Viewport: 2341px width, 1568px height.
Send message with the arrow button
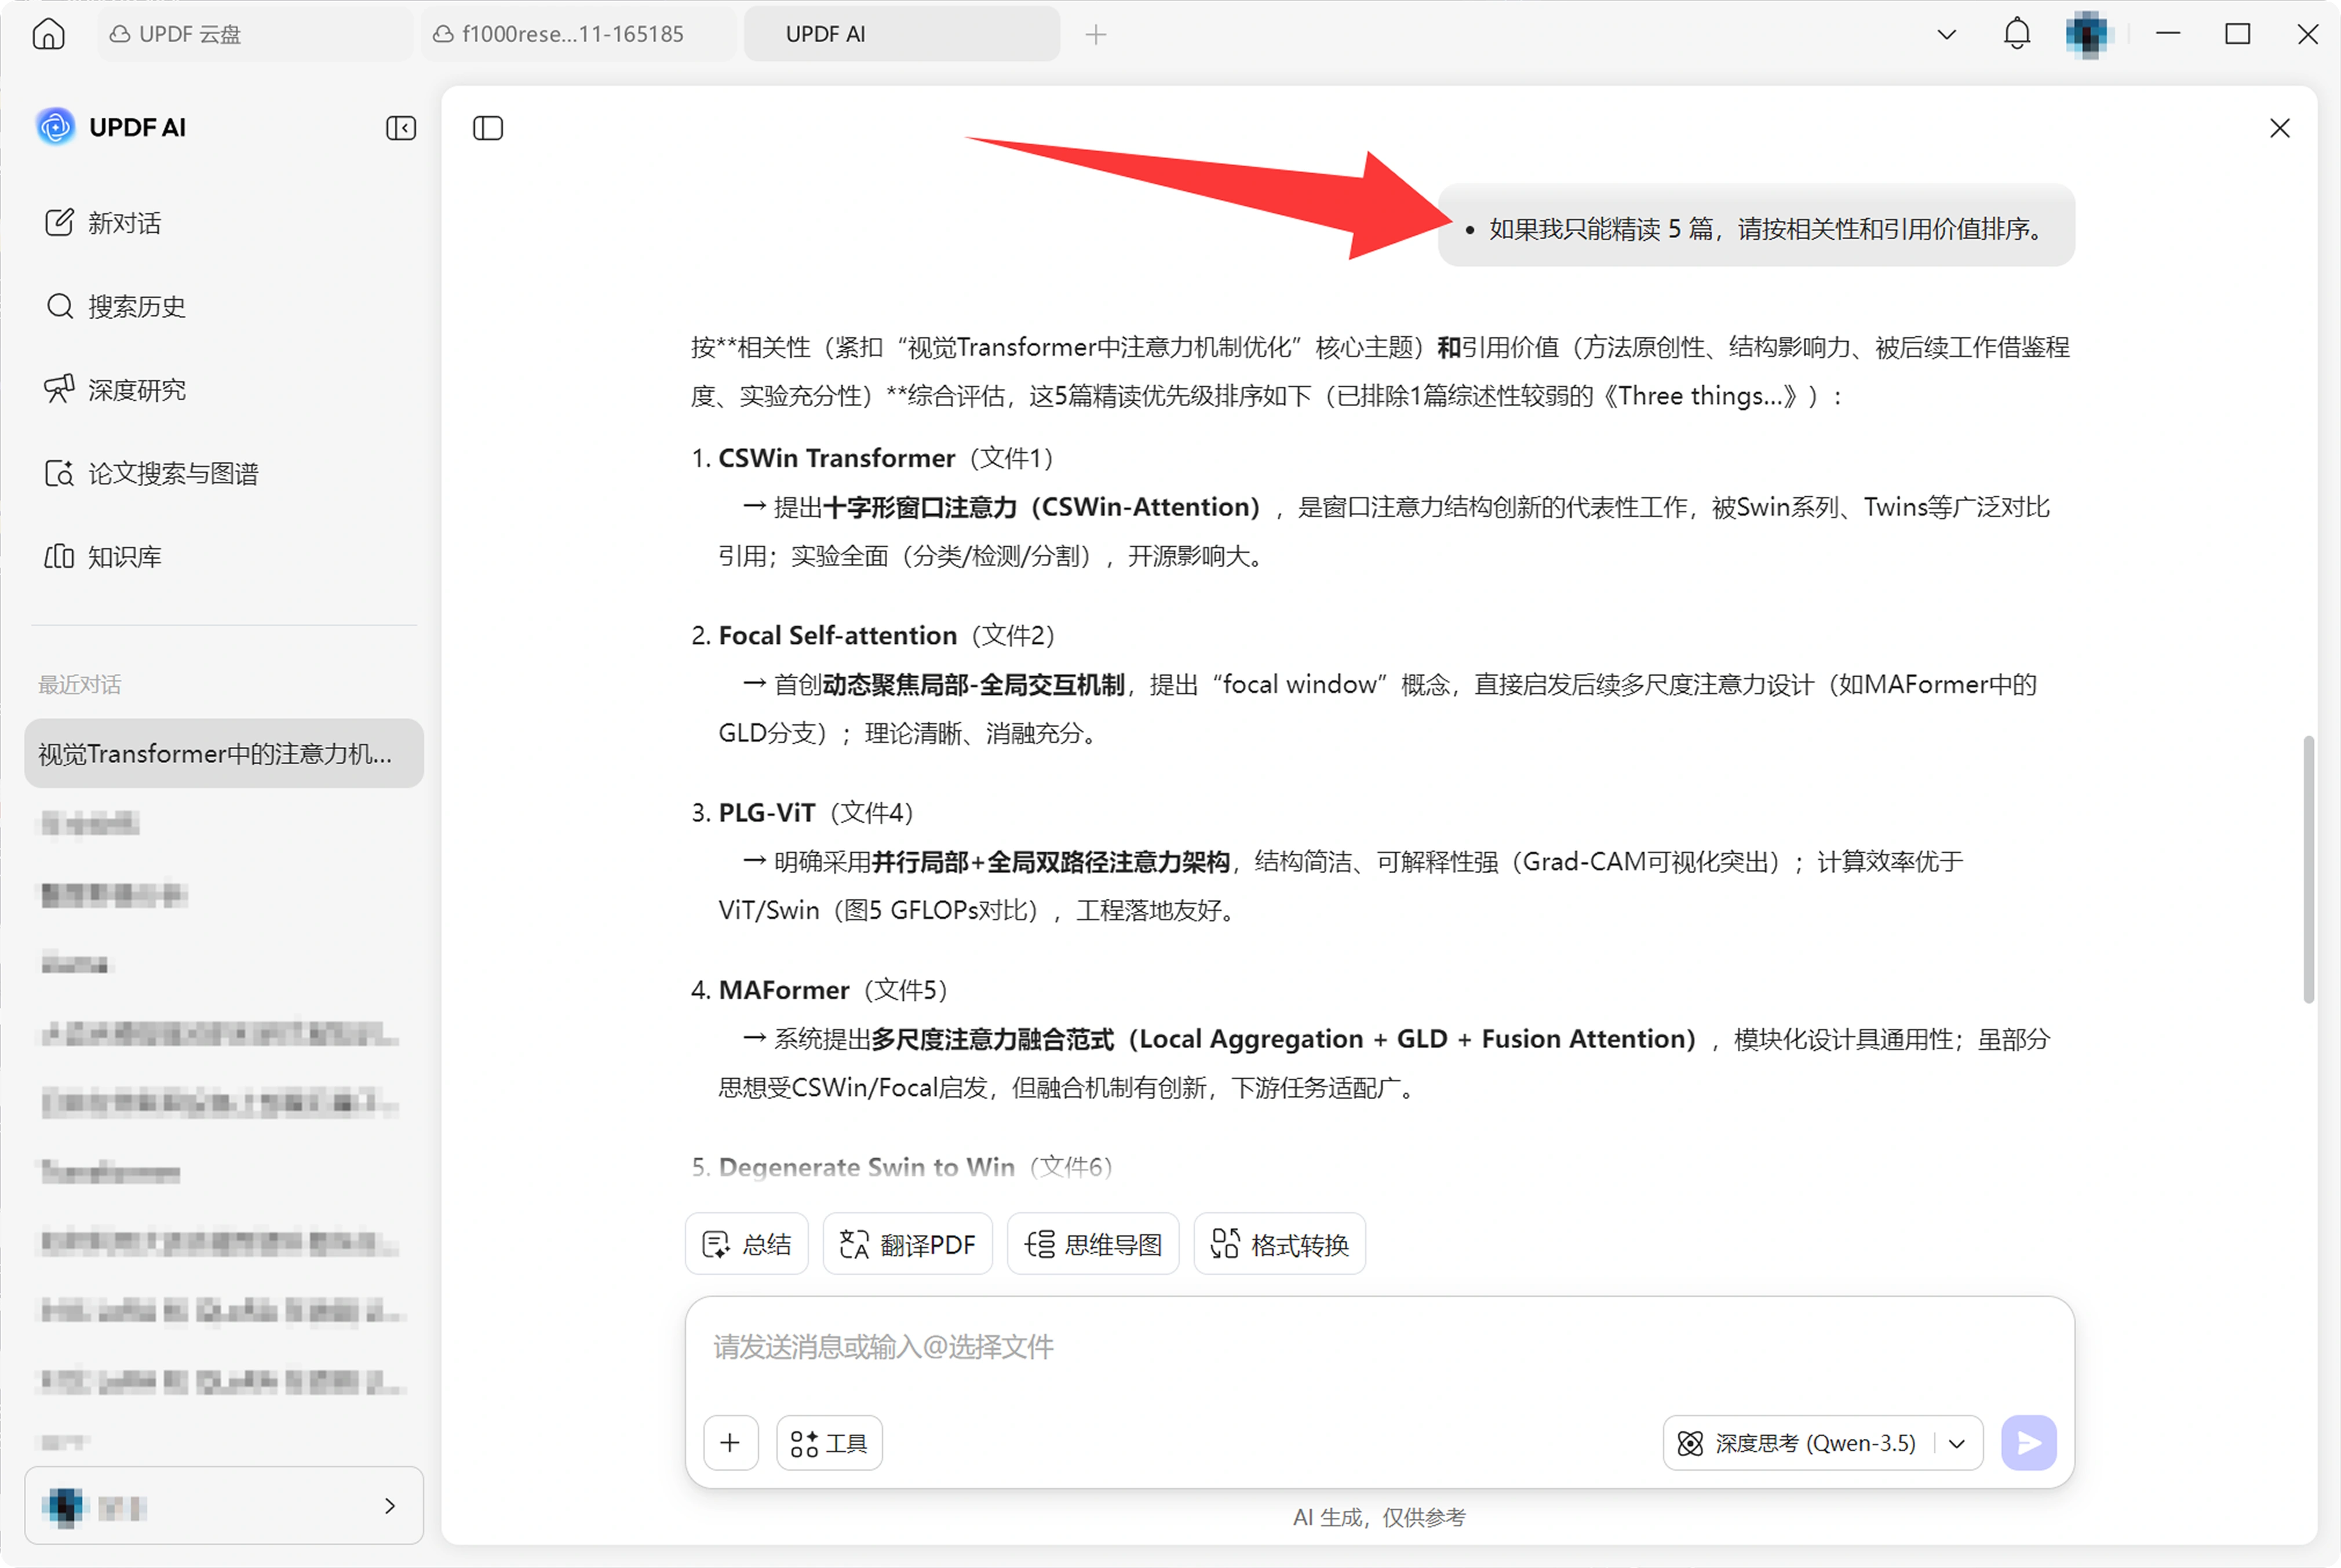tap(2029, 1443)
